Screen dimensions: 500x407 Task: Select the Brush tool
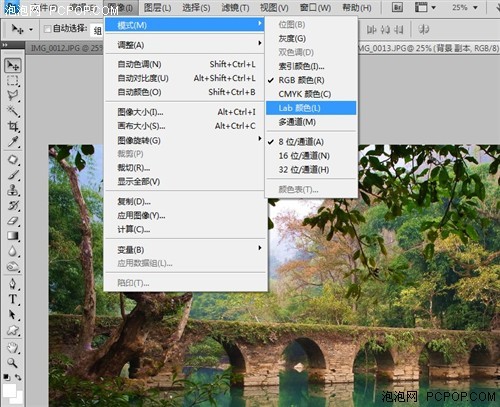pos(13,175)
